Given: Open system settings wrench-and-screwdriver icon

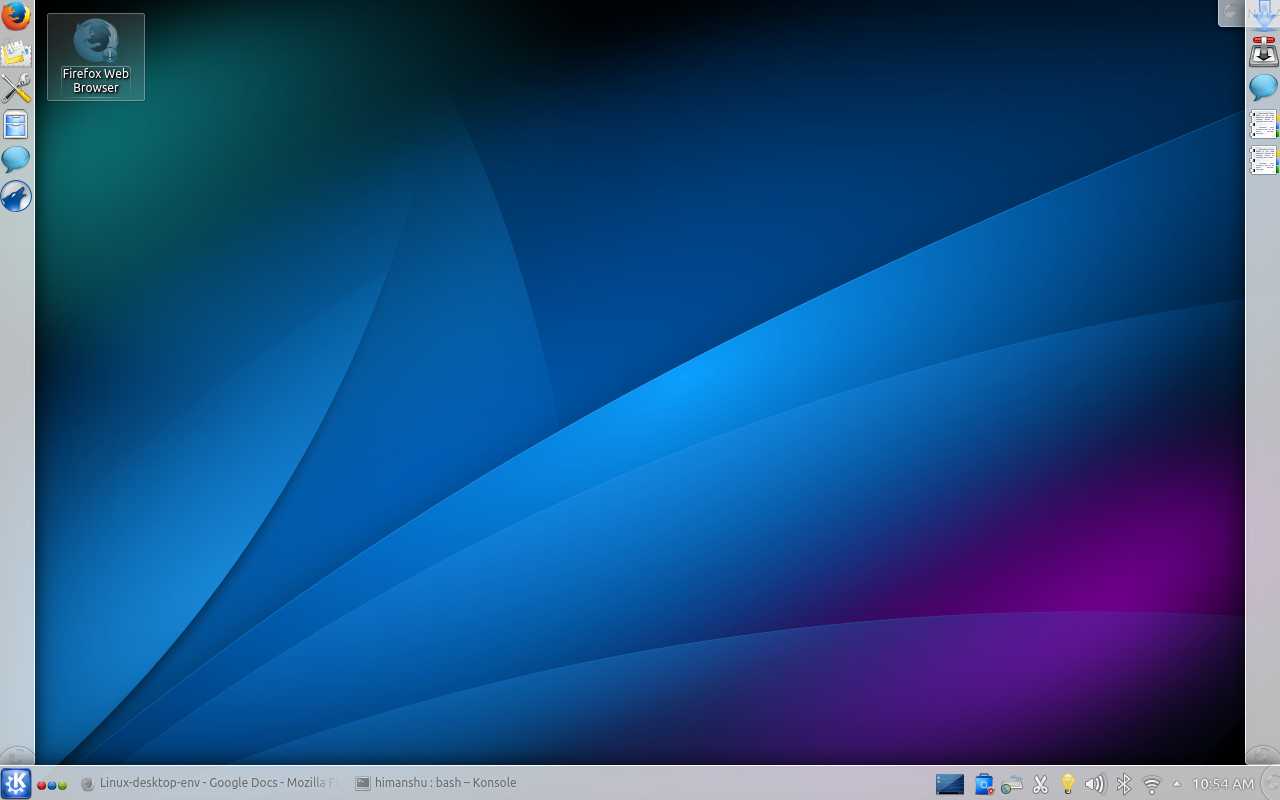Looking at the screenshot, I should [x=16, y=89].
